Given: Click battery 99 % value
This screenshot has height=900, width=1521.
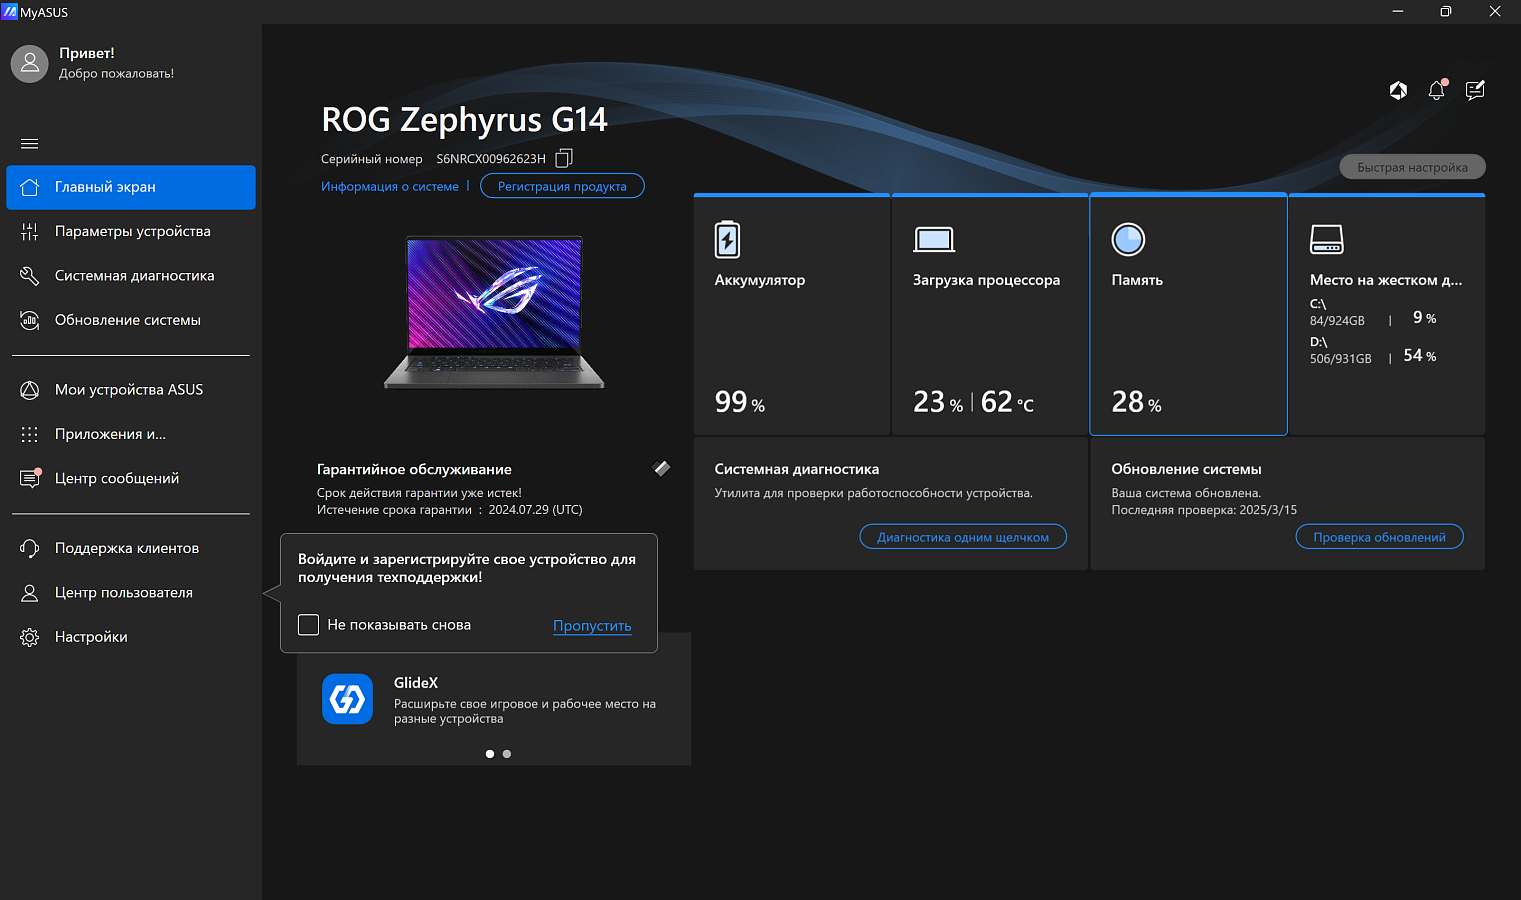Looking at the screenshot, I should 740,402.
